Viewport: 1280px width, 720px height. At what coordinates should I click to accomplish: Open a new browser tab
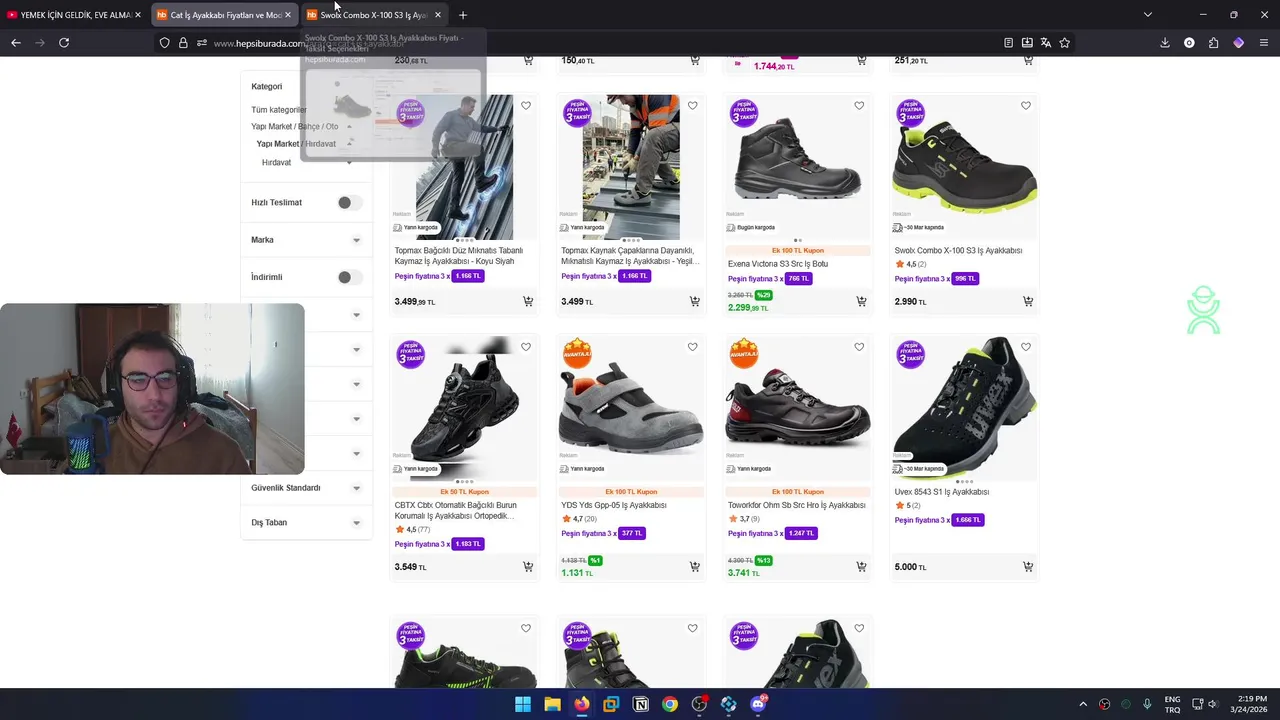(462, 15)
